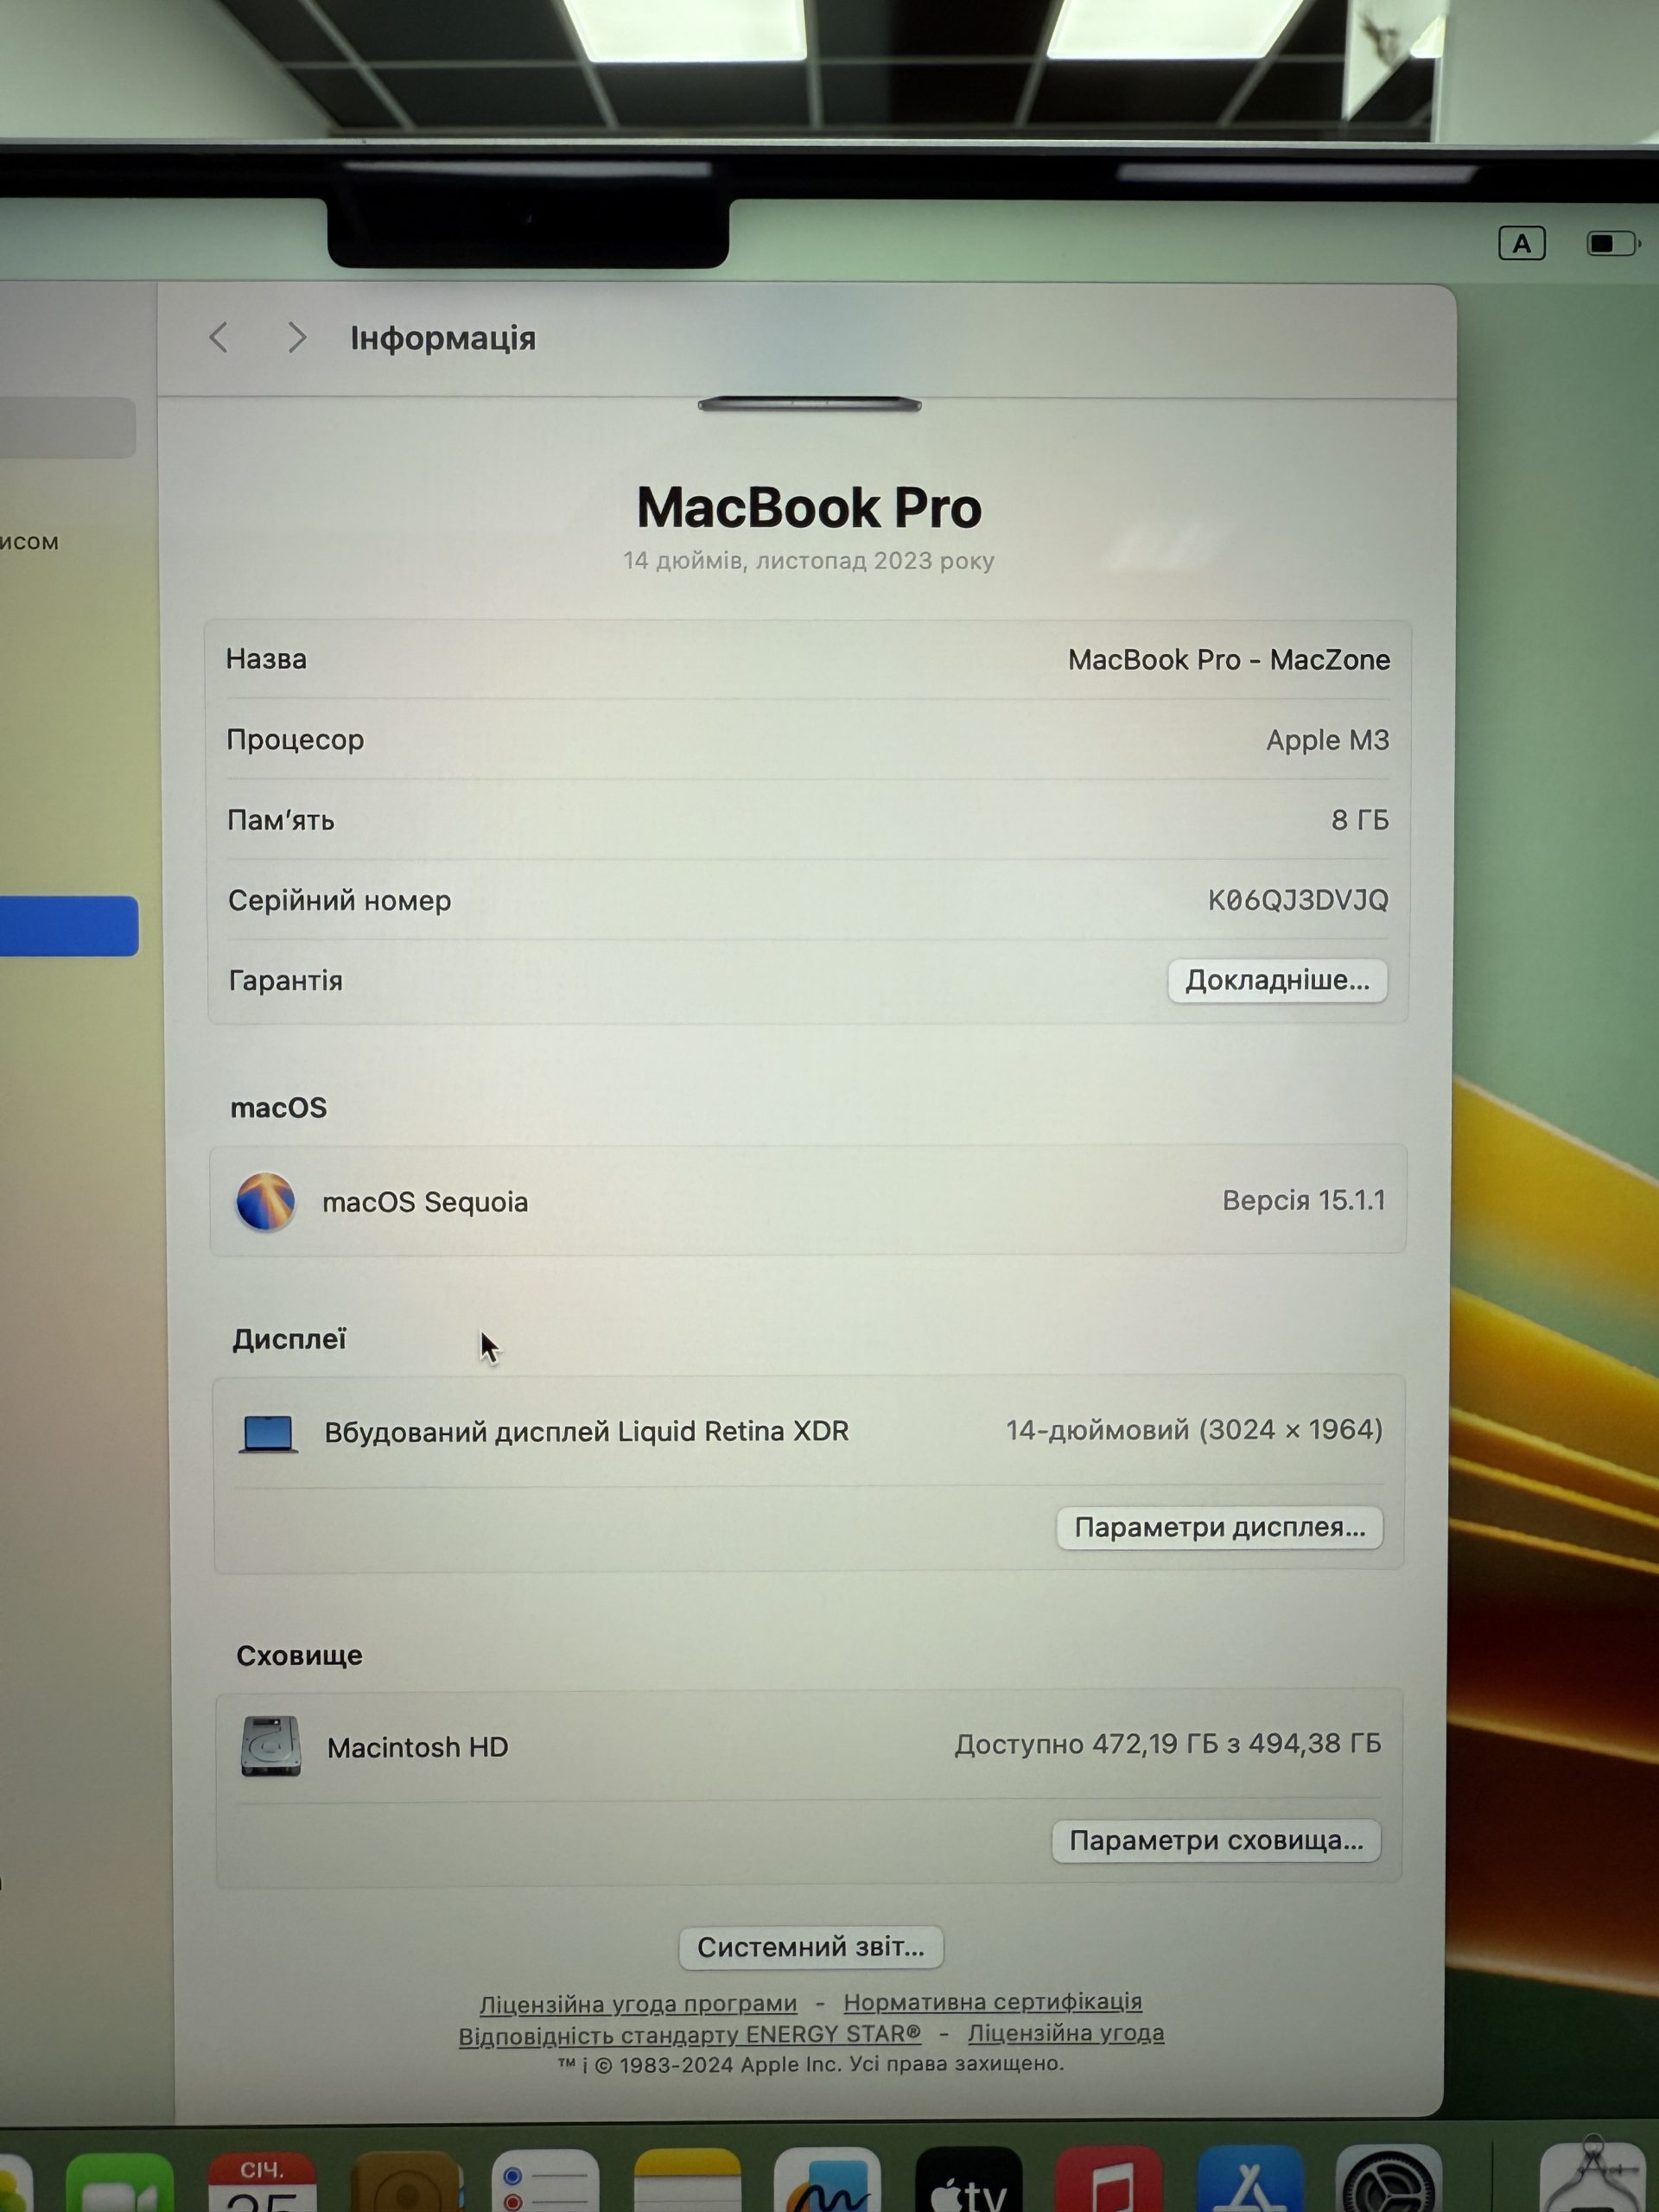Click the serial number K06QJ3DVJQ
Screen dimensions: 1659x2212
[x=1298, y=900]
